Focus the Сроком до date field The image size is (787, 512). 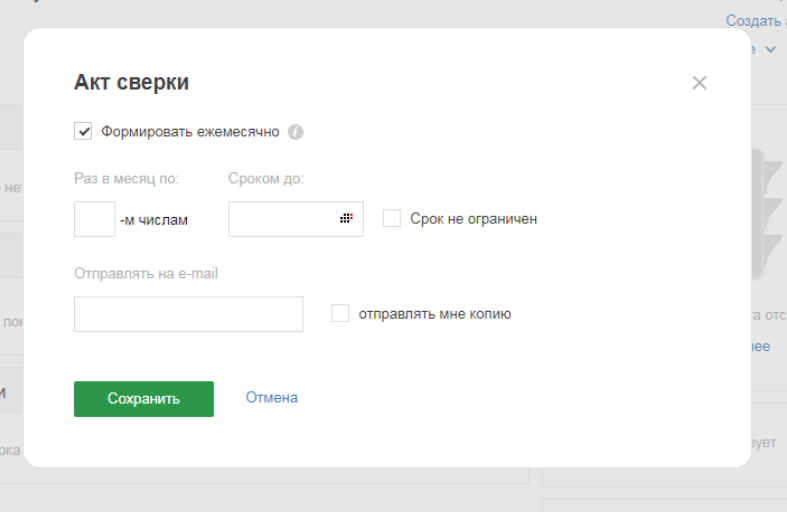click(296, 219)
